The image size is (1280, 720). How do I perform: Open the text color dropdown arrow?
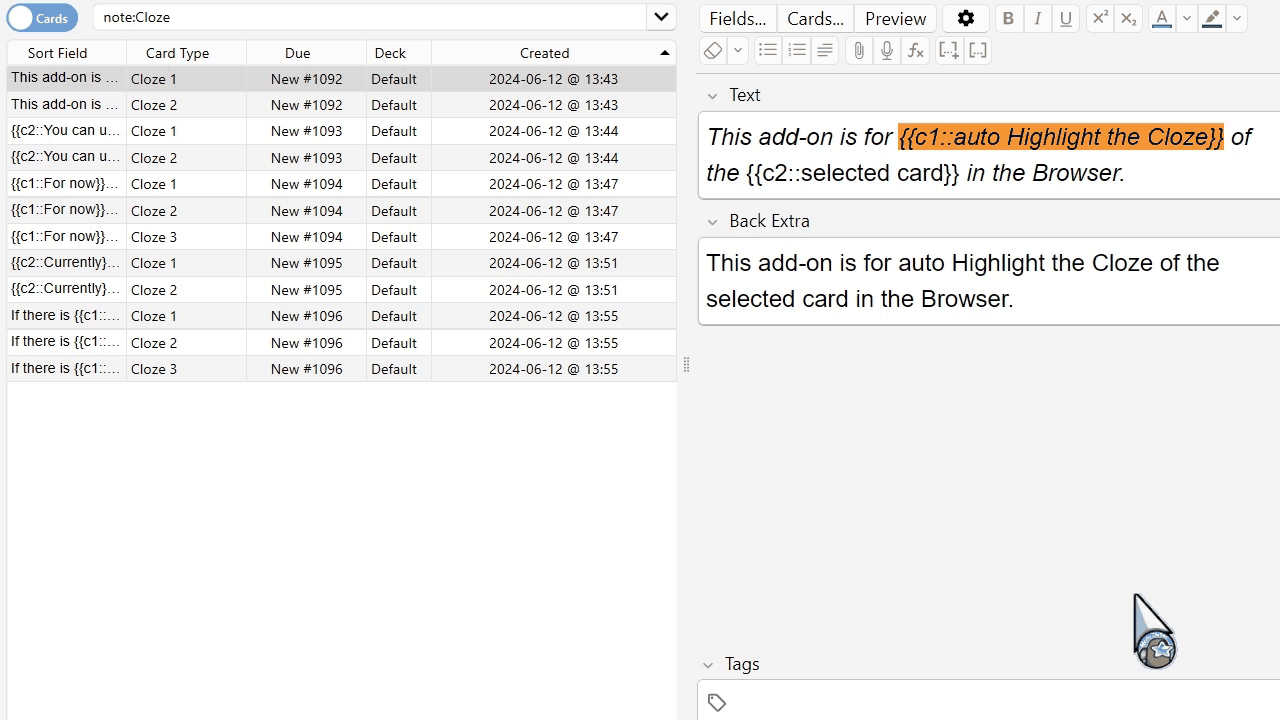[1187, 18]
